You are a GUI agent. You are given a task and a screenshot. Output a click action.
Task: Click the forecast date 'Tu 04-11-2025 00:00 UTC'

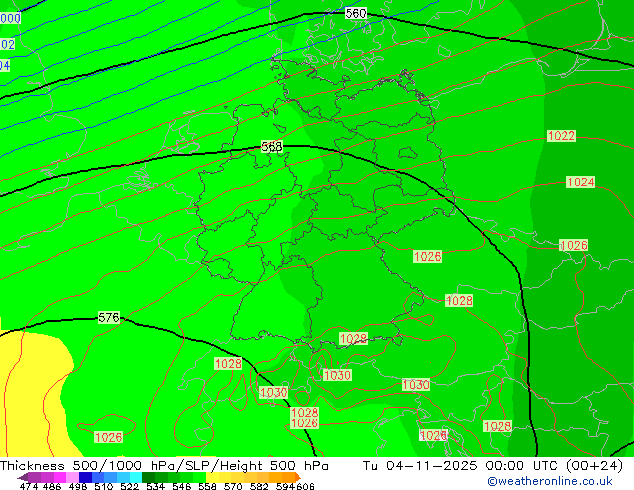pyautogui.click(x=461, y=466)
